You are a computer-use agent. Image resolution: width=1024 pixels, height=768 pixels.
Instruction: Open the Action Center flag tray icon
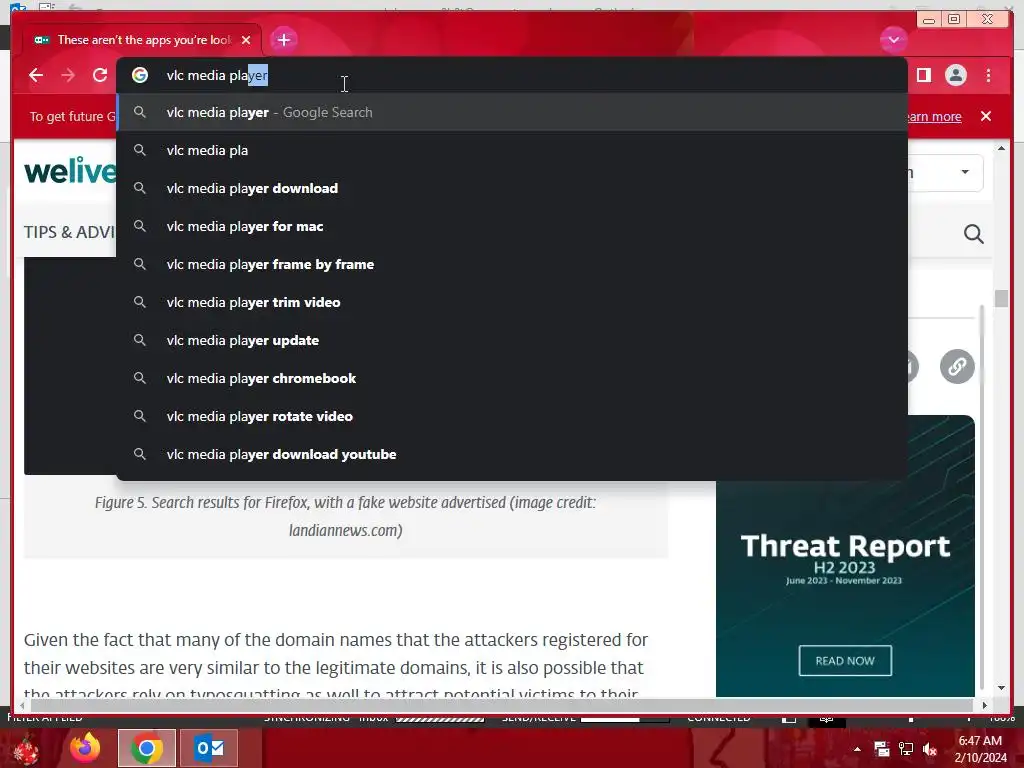(882, 749)
